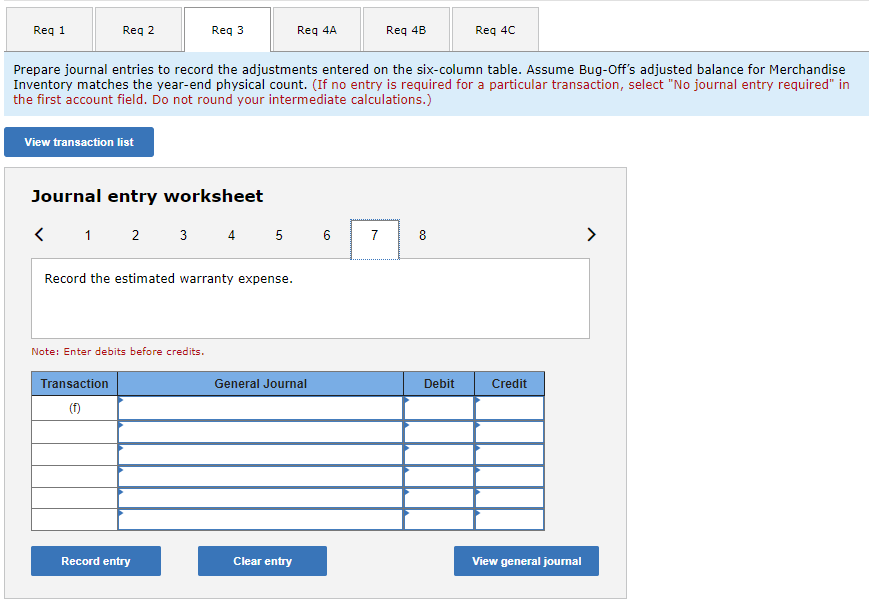Viewport: 875px width, 604px height.
Task: Click the first row Debit input field
Action: pyautogui.click(x=439, y=407)
